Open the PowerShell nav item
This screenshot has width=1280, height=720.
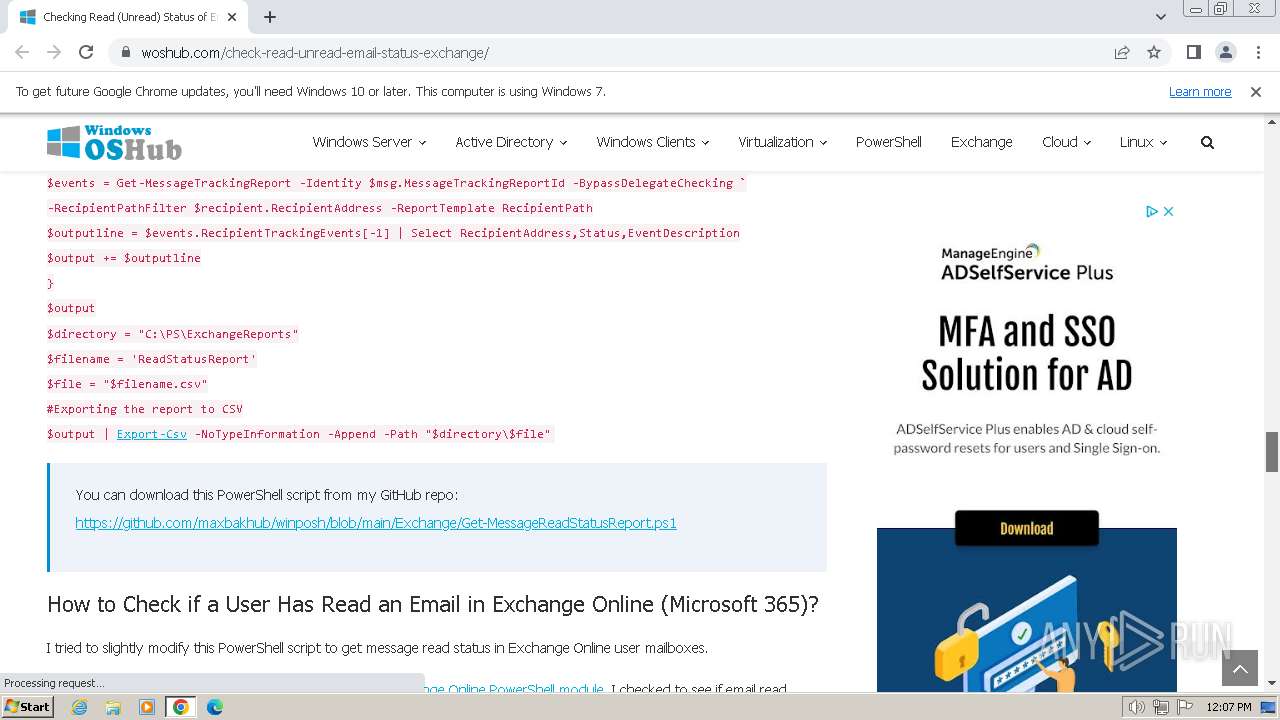(888, 142)
